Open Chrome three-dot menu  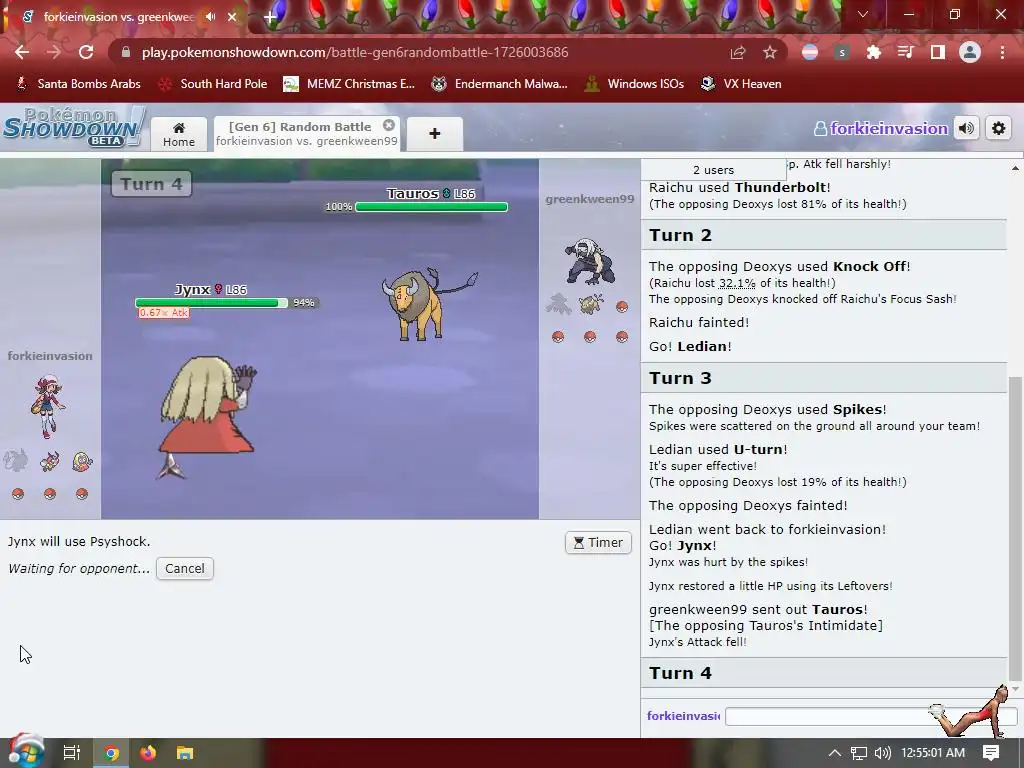(x=1002, y=52)
